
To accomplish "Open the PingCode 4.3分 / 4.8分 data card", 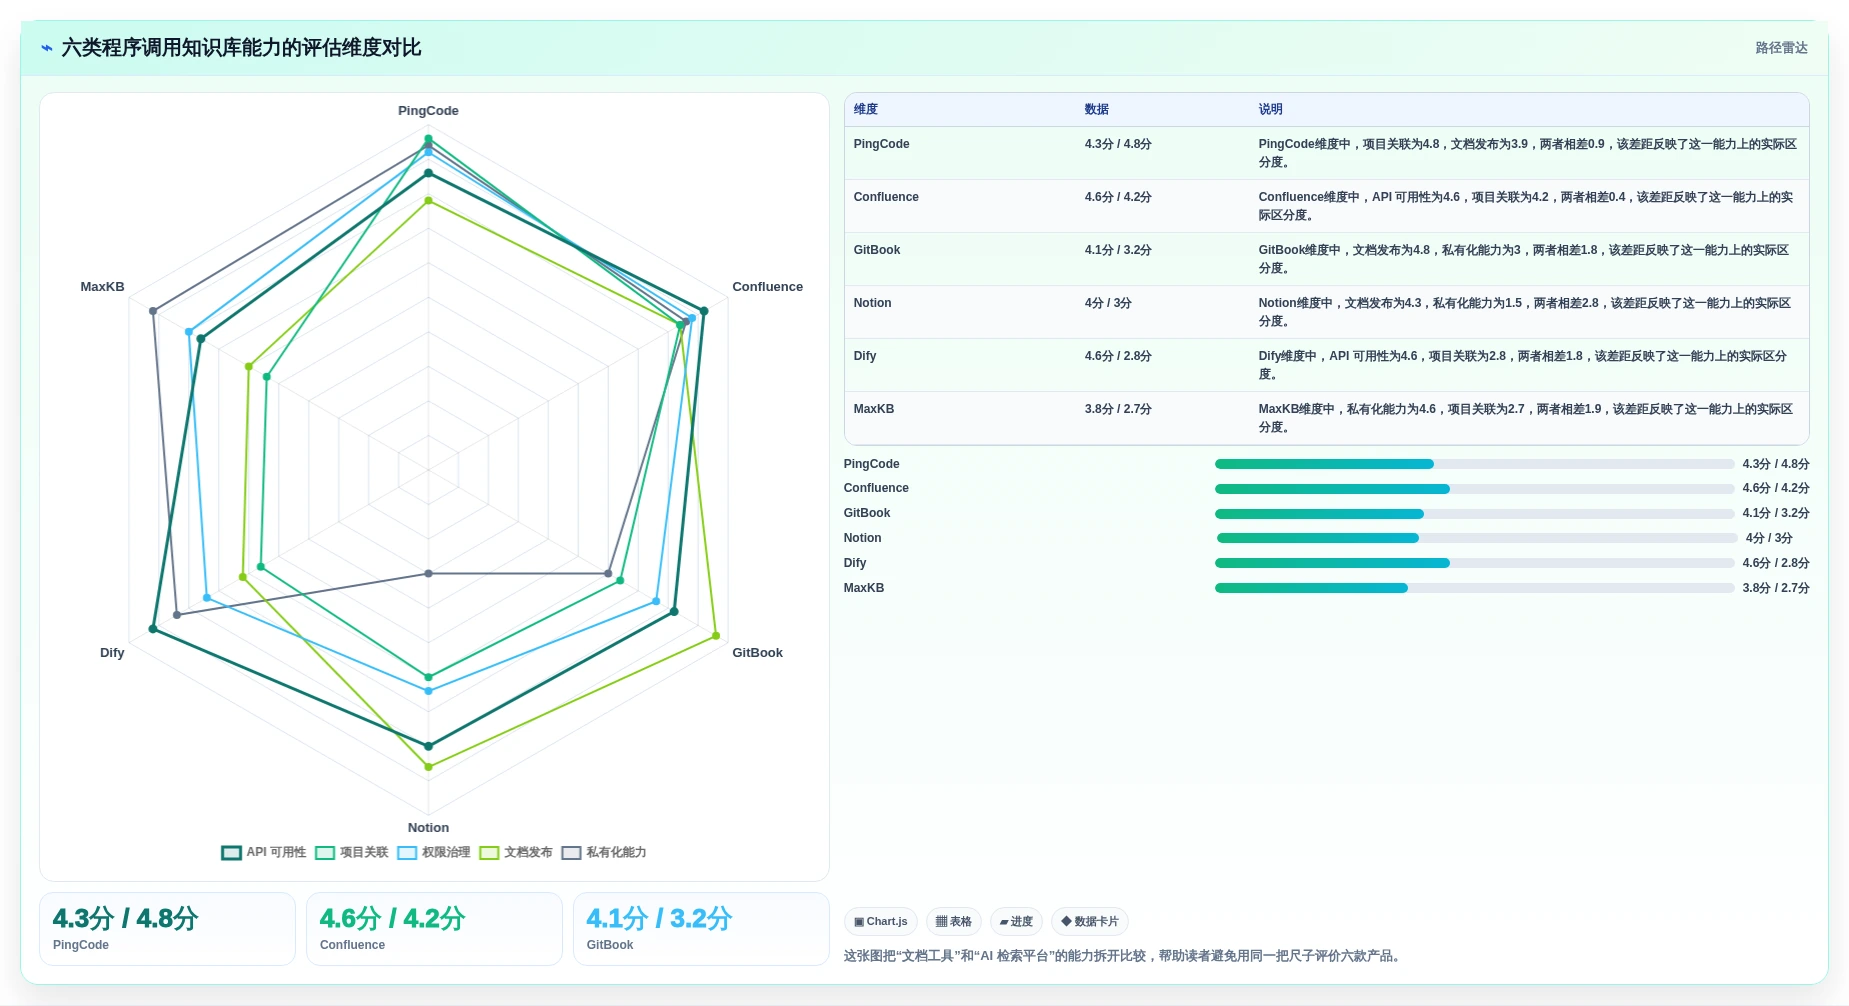I will pyautogui.click(x=167, y=929).
